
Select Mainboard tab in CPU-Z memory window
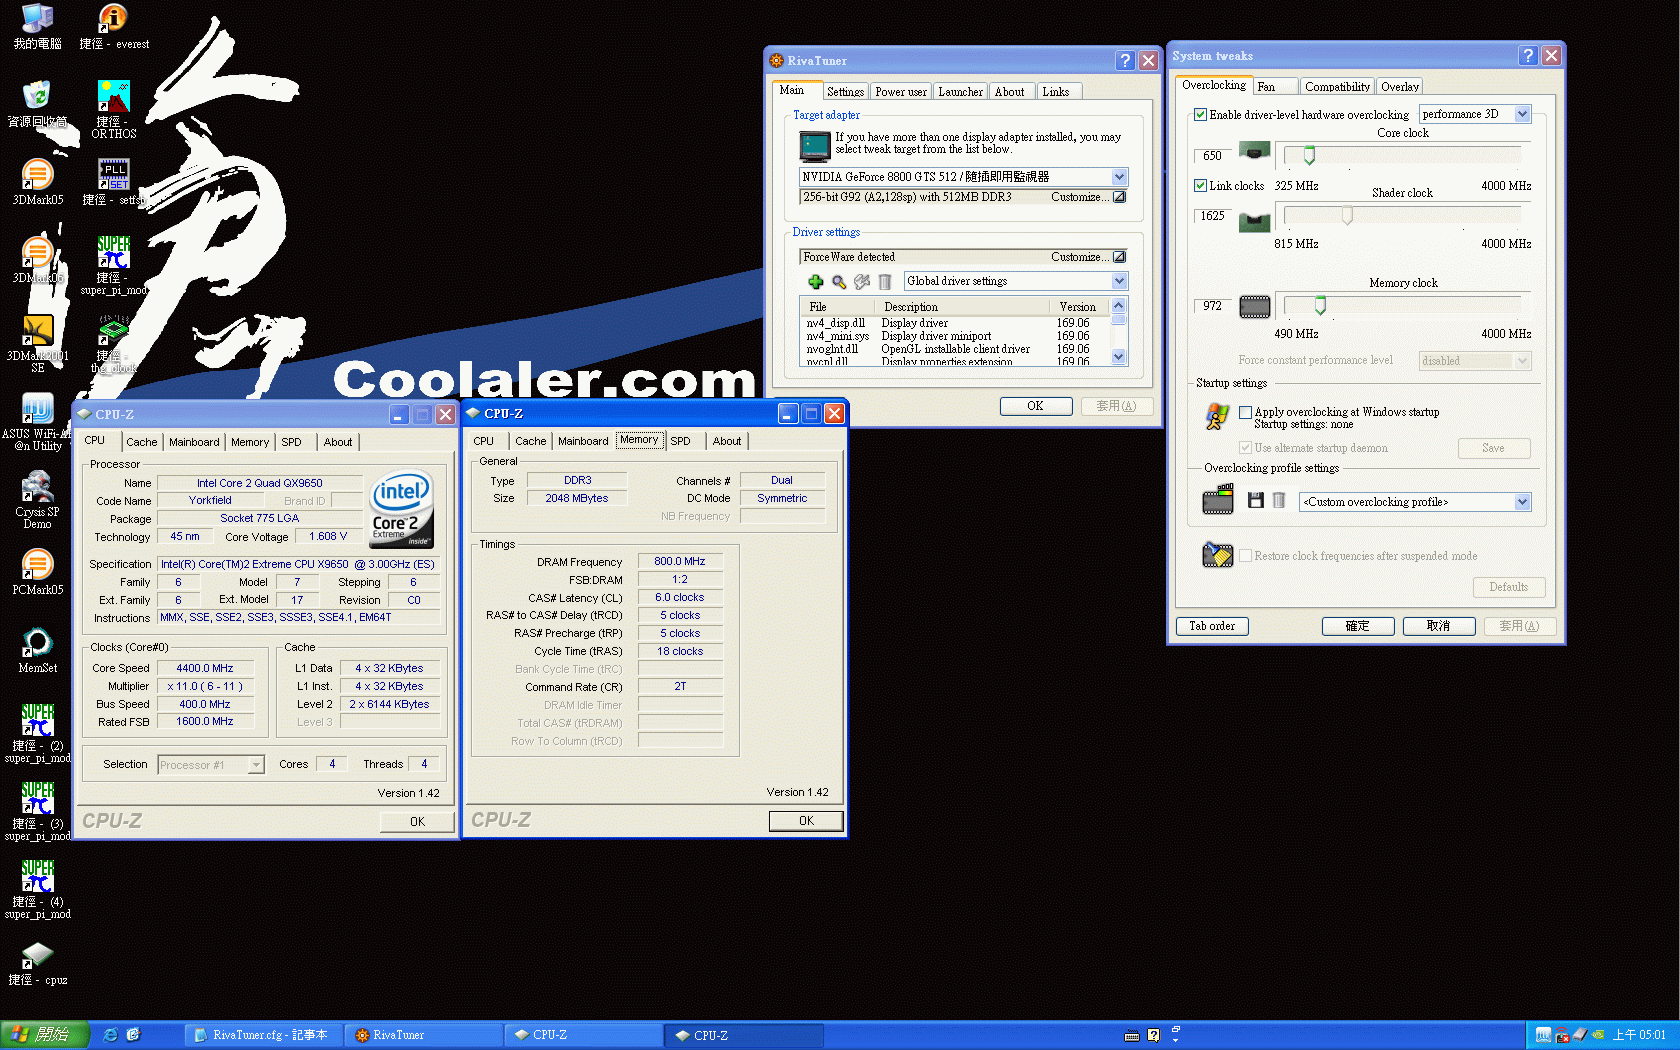583,441
